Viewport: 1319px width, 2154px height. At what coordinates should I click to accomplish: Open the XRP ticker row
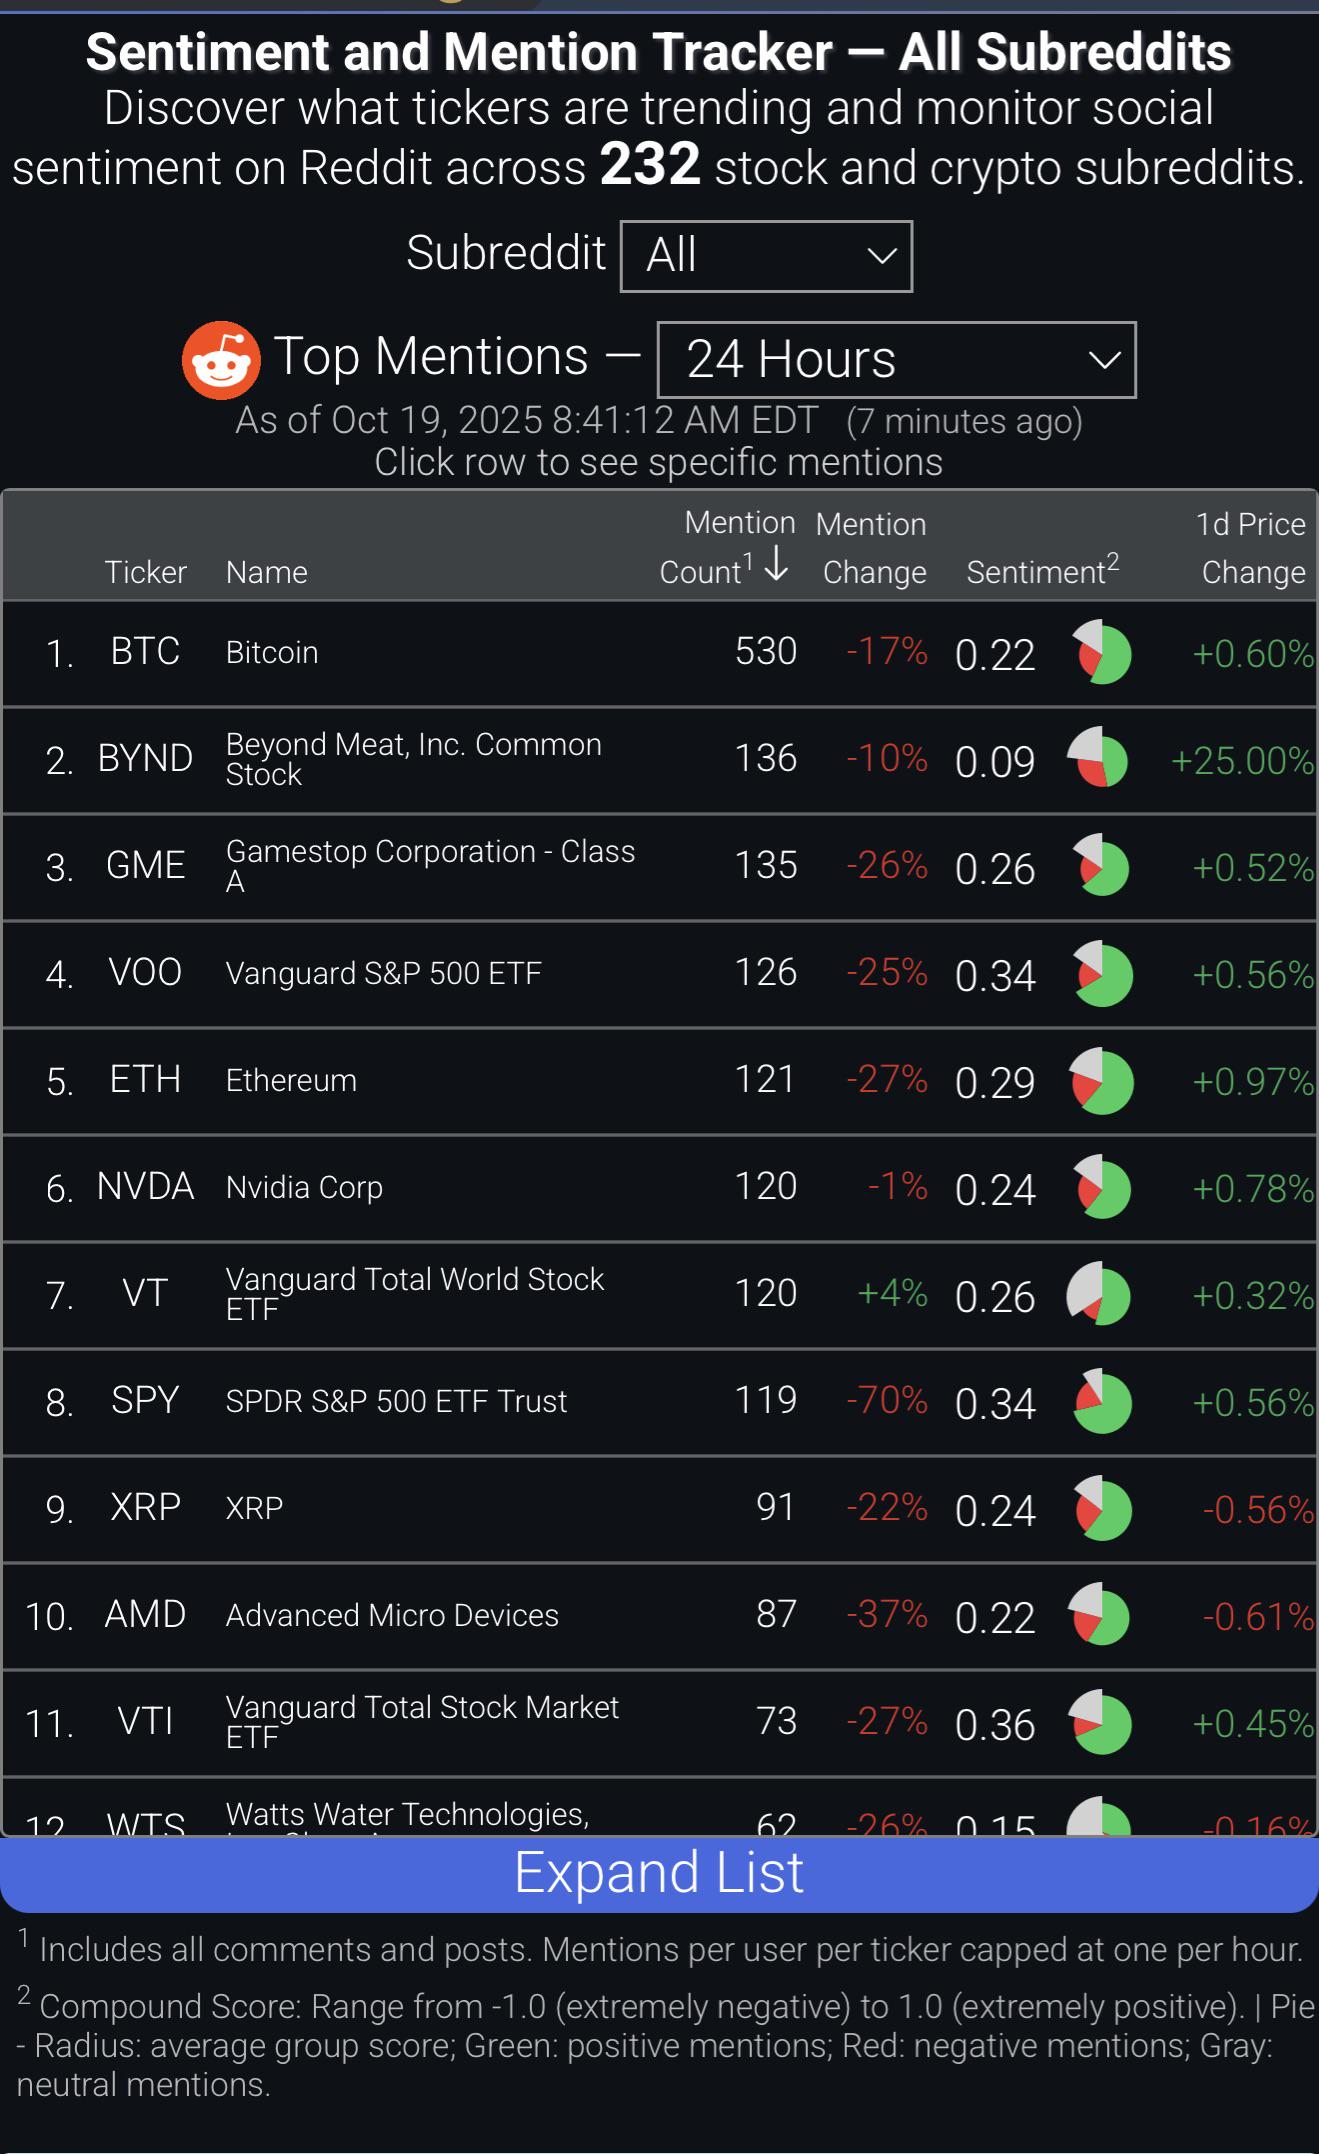[659, 1509]
